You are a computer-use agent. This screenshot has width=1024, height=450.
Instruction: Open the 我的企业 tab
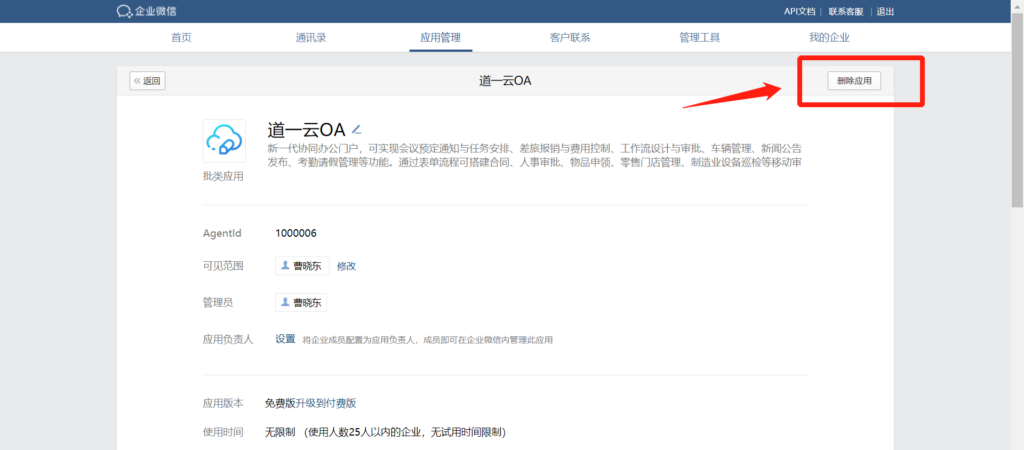829,37
